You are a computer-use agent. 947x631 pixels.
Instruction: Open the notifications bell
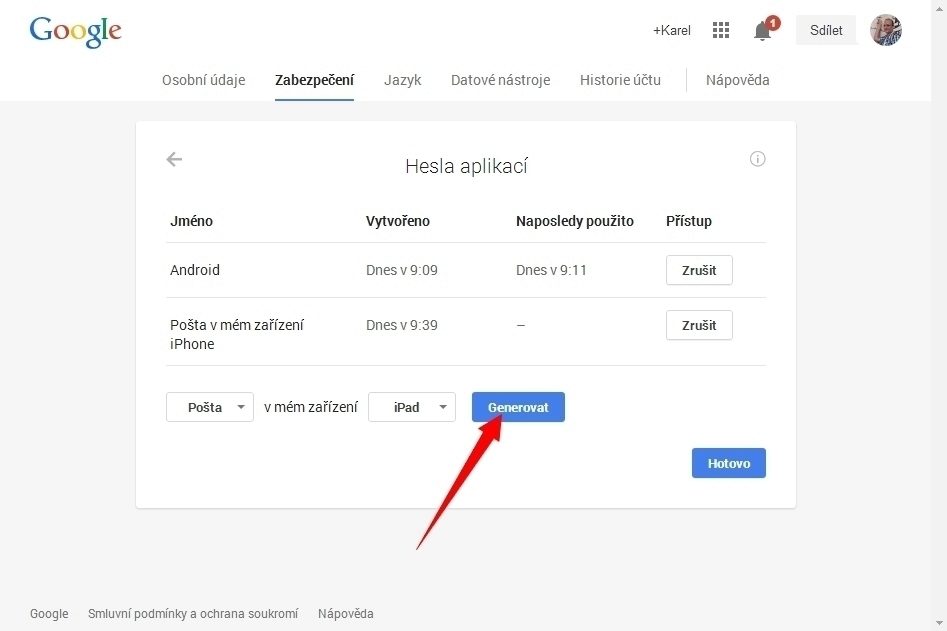click(x=763, y=30)
